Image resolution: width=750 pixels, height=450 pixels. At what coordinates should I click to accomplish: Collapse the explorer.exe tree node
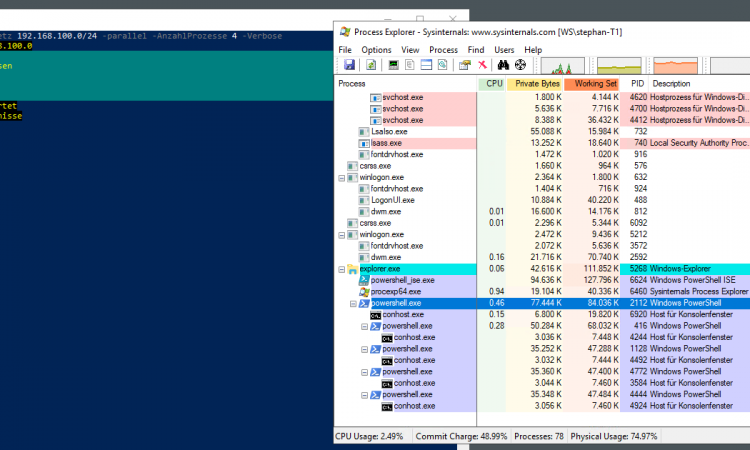pyautogui.click(x=342, y=269)
